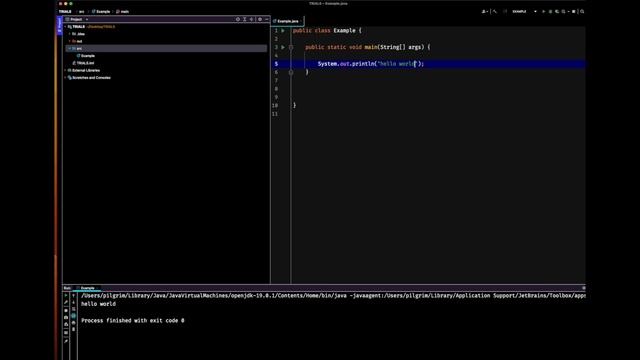Click Collapse All icon in Project panel

pos(251,19)
